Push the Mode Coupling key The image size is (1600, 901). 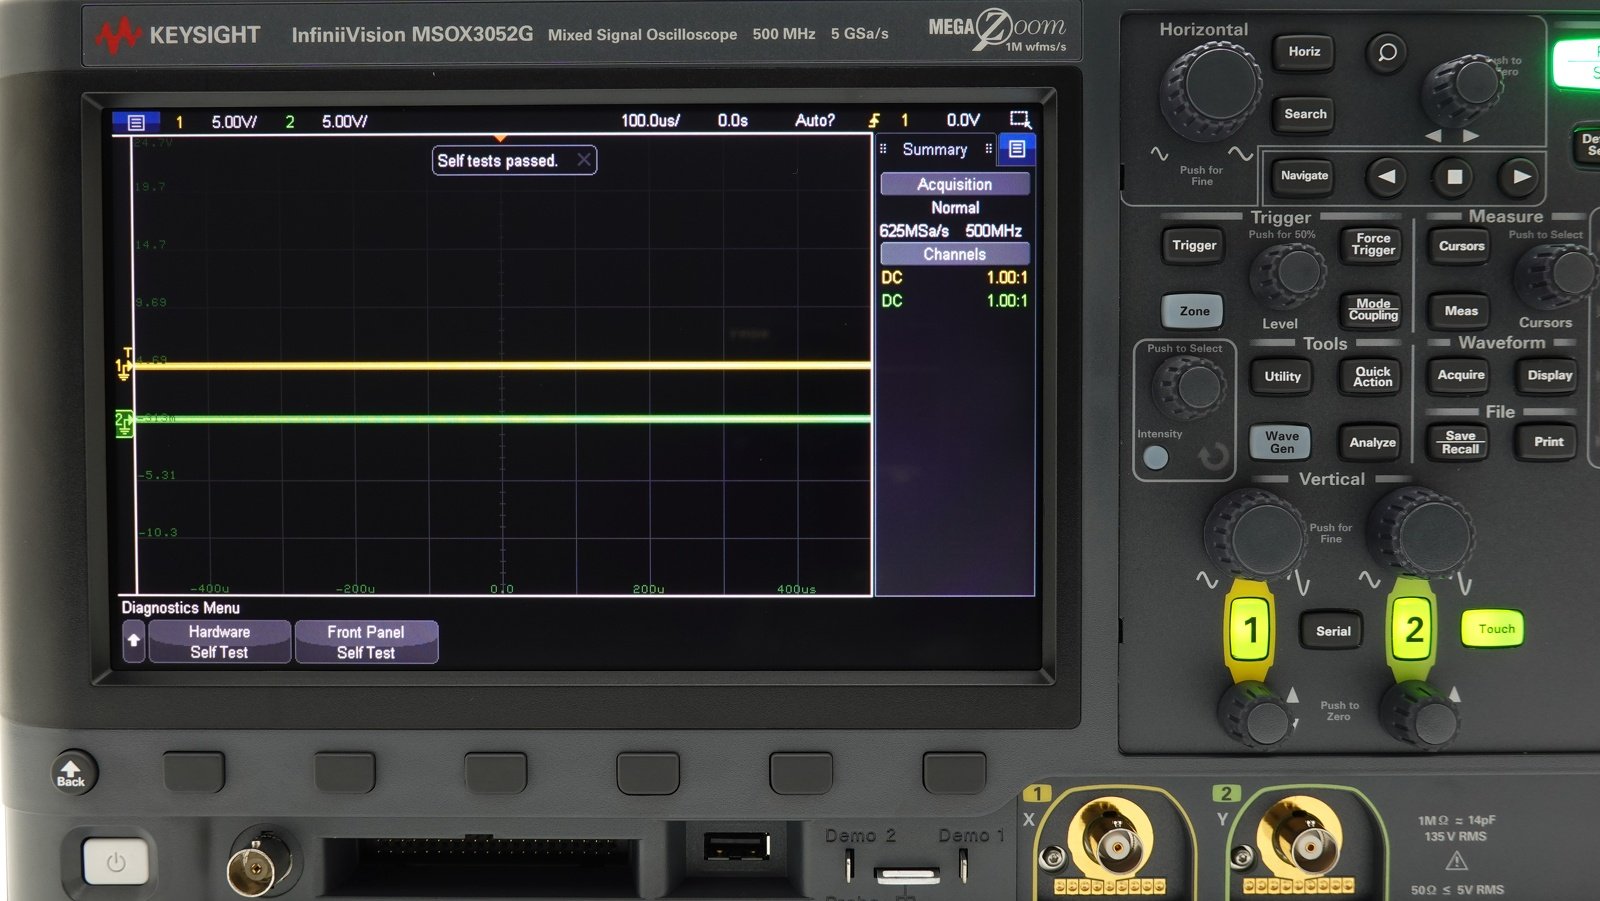(1373, 310)
